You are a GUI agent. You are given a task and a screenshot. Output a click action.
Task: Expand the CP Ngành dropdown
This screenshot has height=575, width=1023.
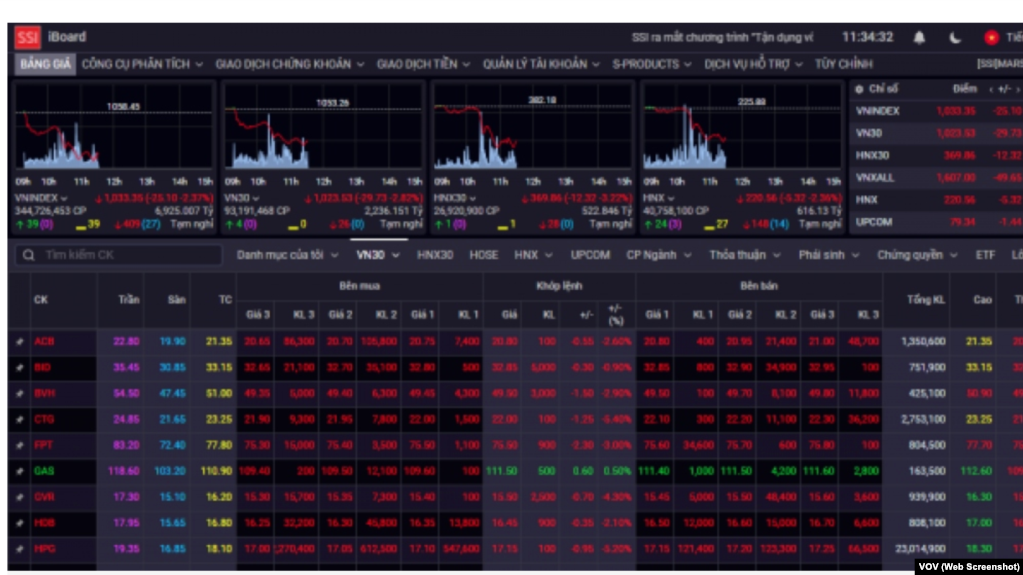[x=658, y=255]
